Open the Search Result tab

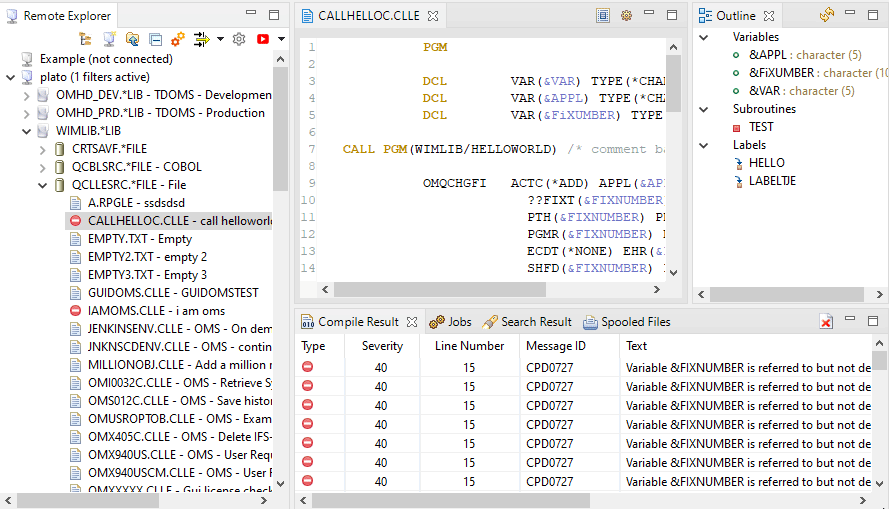[527, 322]
